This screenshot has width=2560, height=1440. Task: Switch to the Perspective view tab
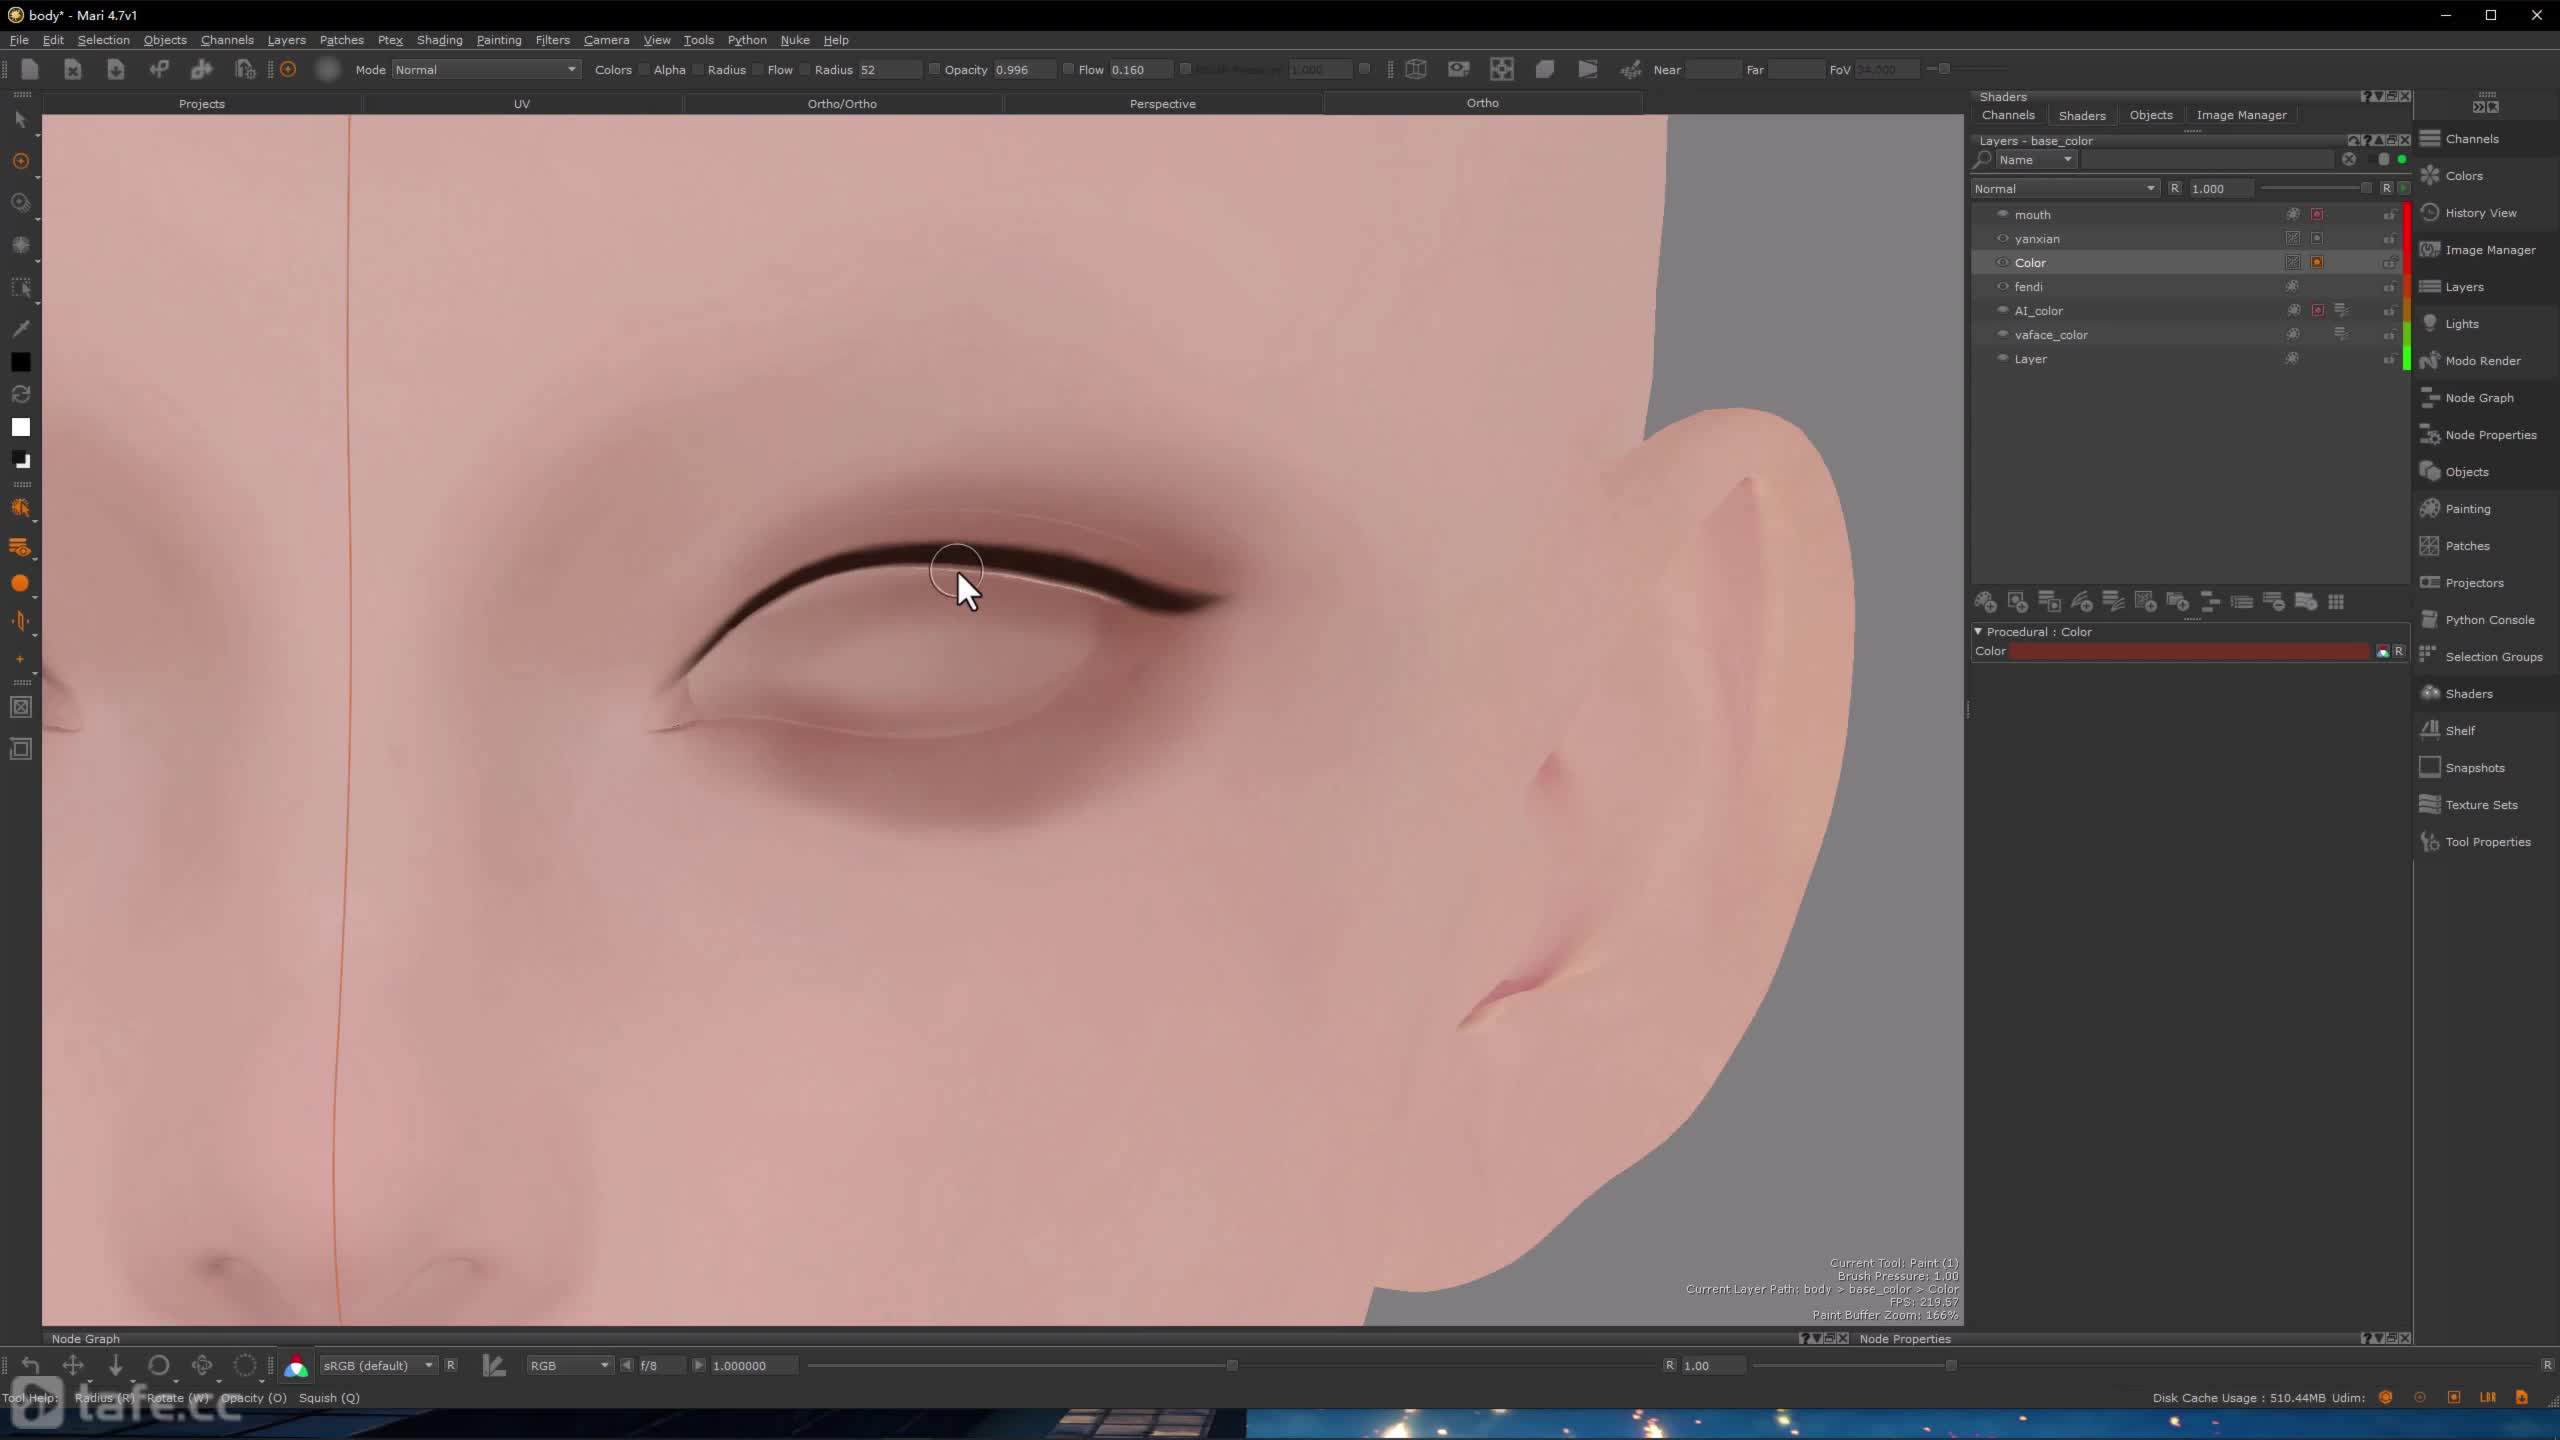(1162, 104)
